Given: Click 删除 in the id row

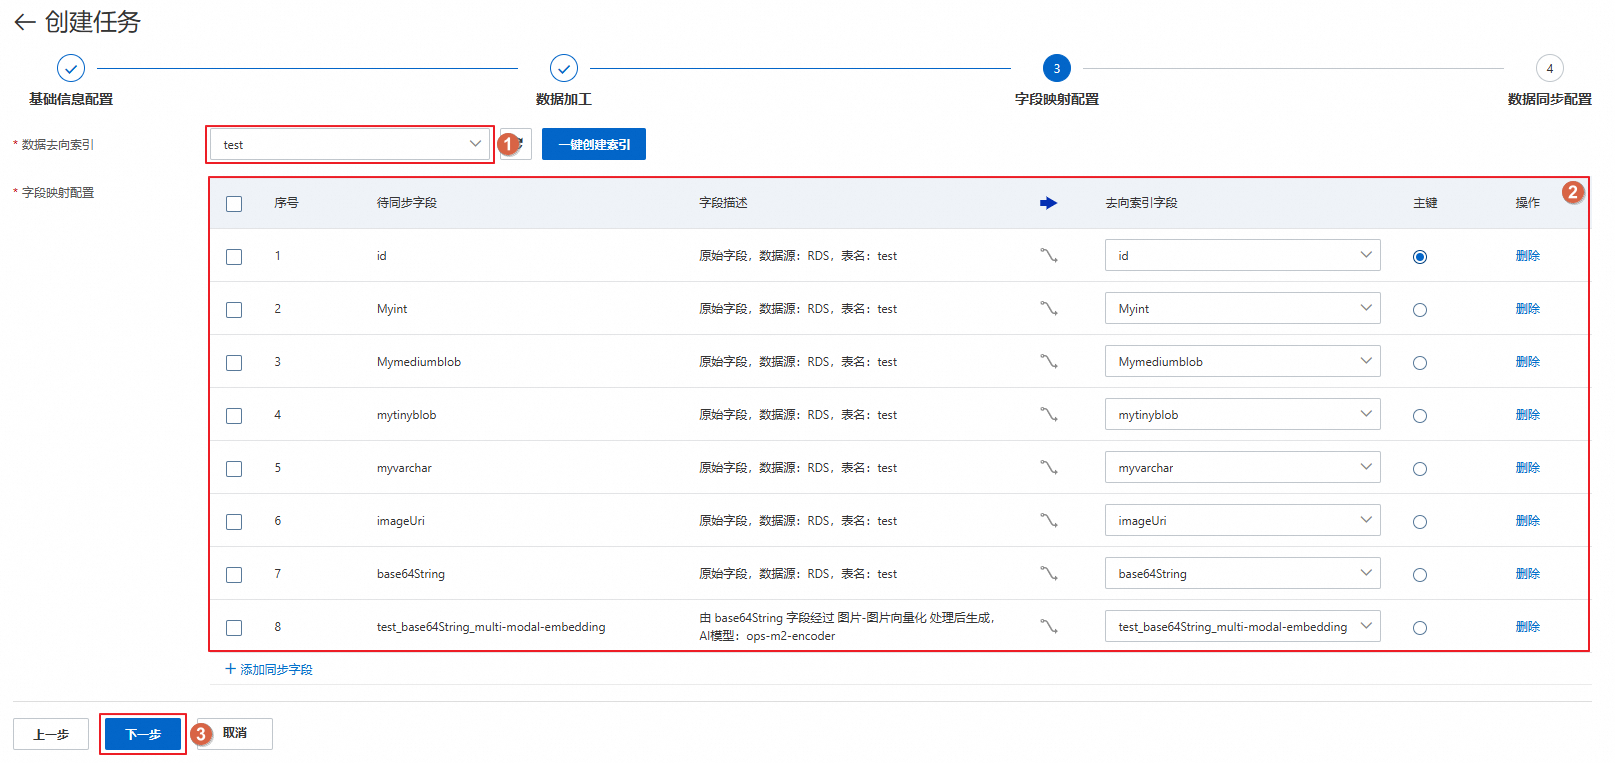Looking at the screenshot, I should 1528,255.
